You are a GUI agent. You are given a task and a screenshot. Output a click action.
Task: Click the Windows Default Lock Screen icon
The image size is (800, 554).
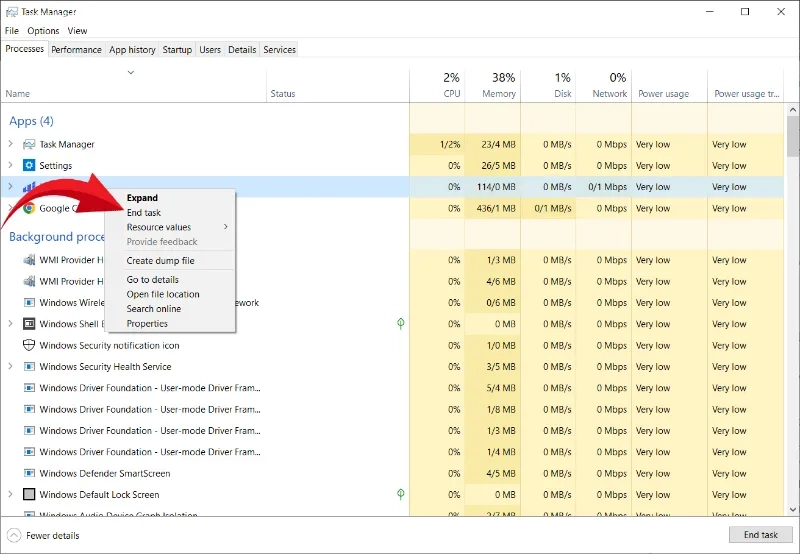tap(29, 494)
